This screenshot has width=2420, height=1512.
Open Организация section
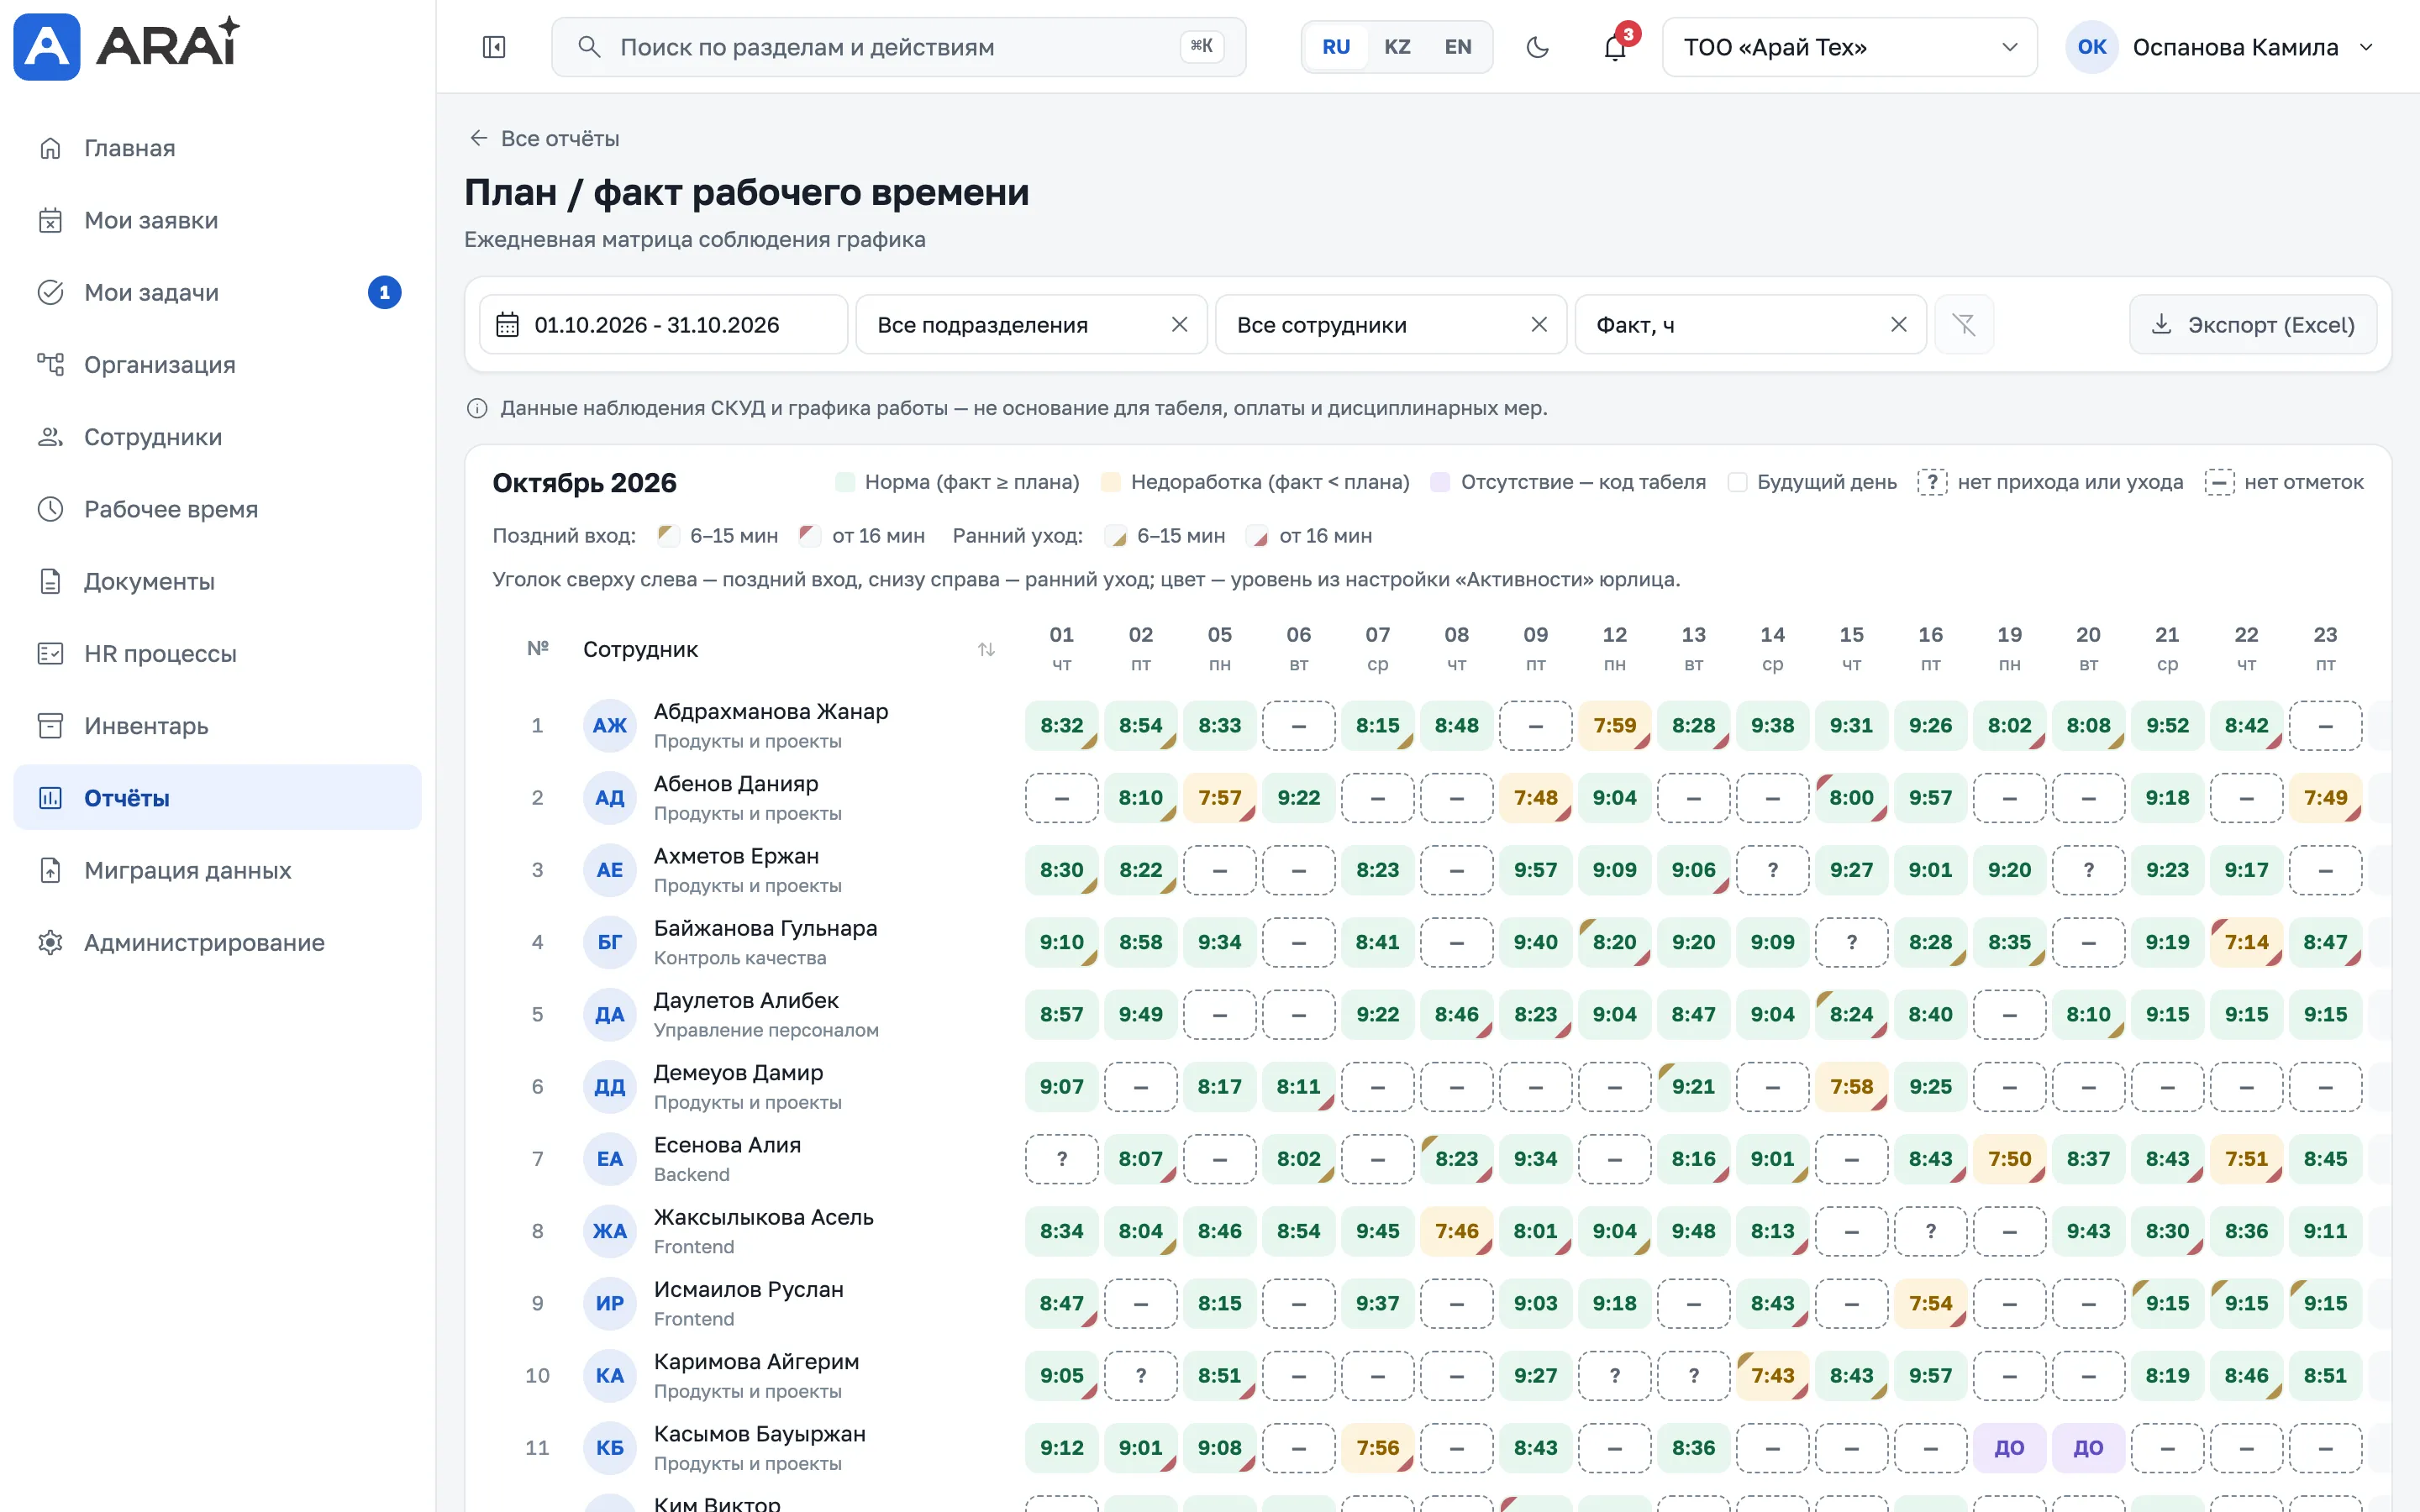217,365
